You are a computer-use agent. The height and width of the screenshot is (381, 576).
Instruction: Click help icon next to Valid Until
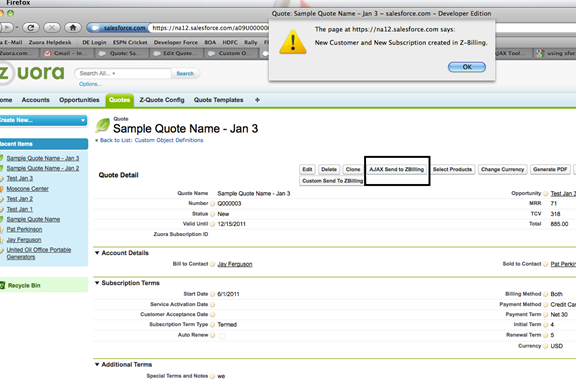point(212,224)
